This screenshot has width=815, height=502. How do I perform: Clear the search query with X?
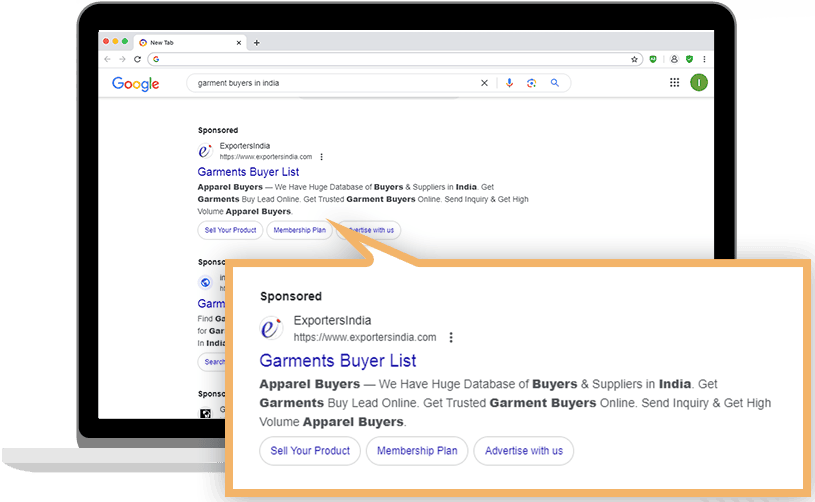(484, 83)
